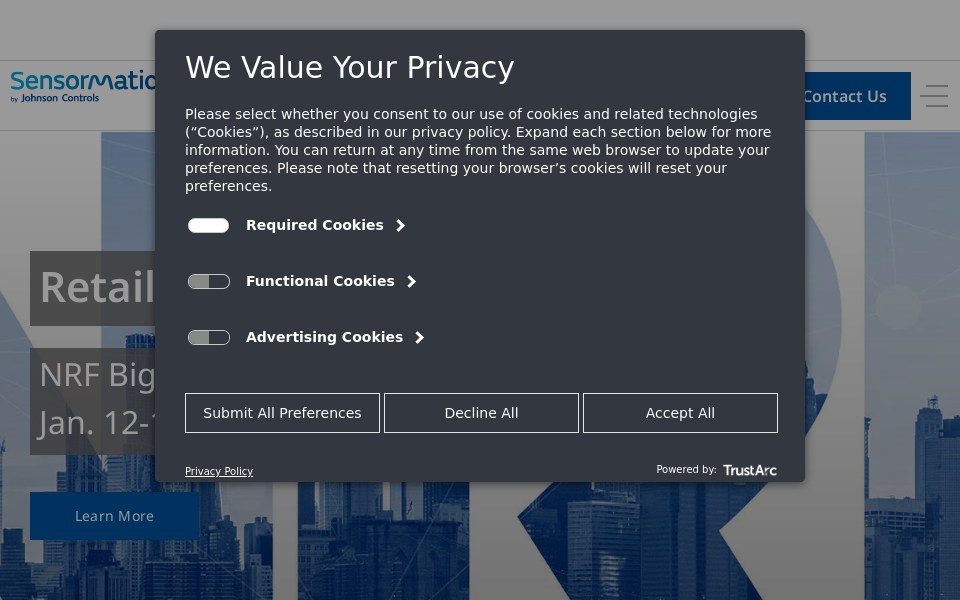Click the Functional Cookies label text

(x=320, y=282)
